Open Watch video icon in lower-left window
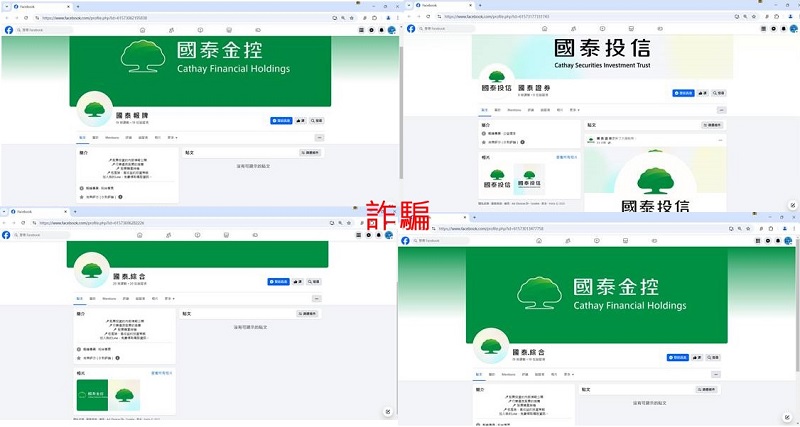 [197, 235]
